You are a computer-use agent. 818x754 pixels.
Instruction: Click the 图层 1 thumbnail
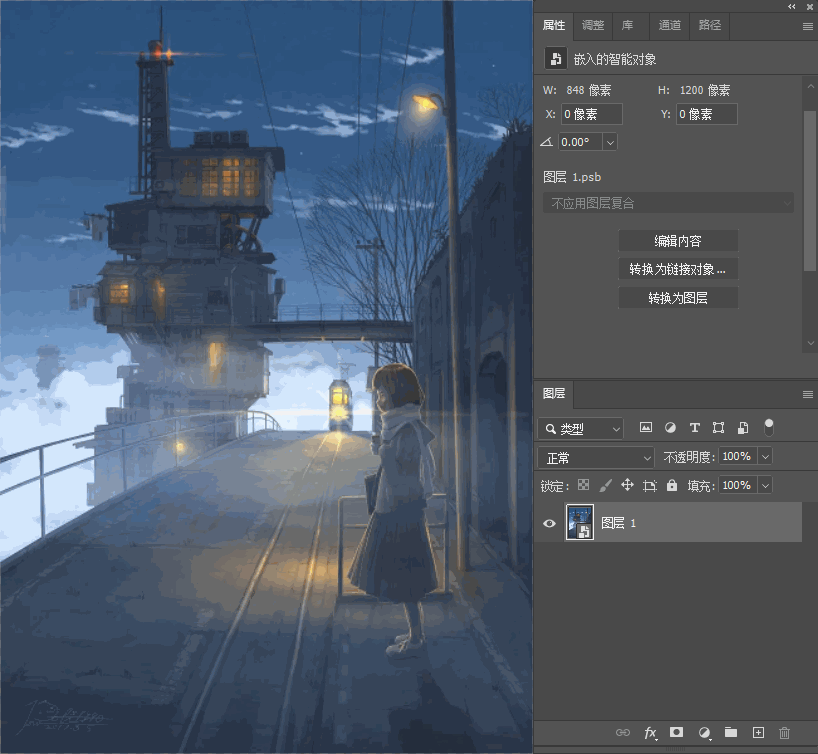tap(580, 522)
